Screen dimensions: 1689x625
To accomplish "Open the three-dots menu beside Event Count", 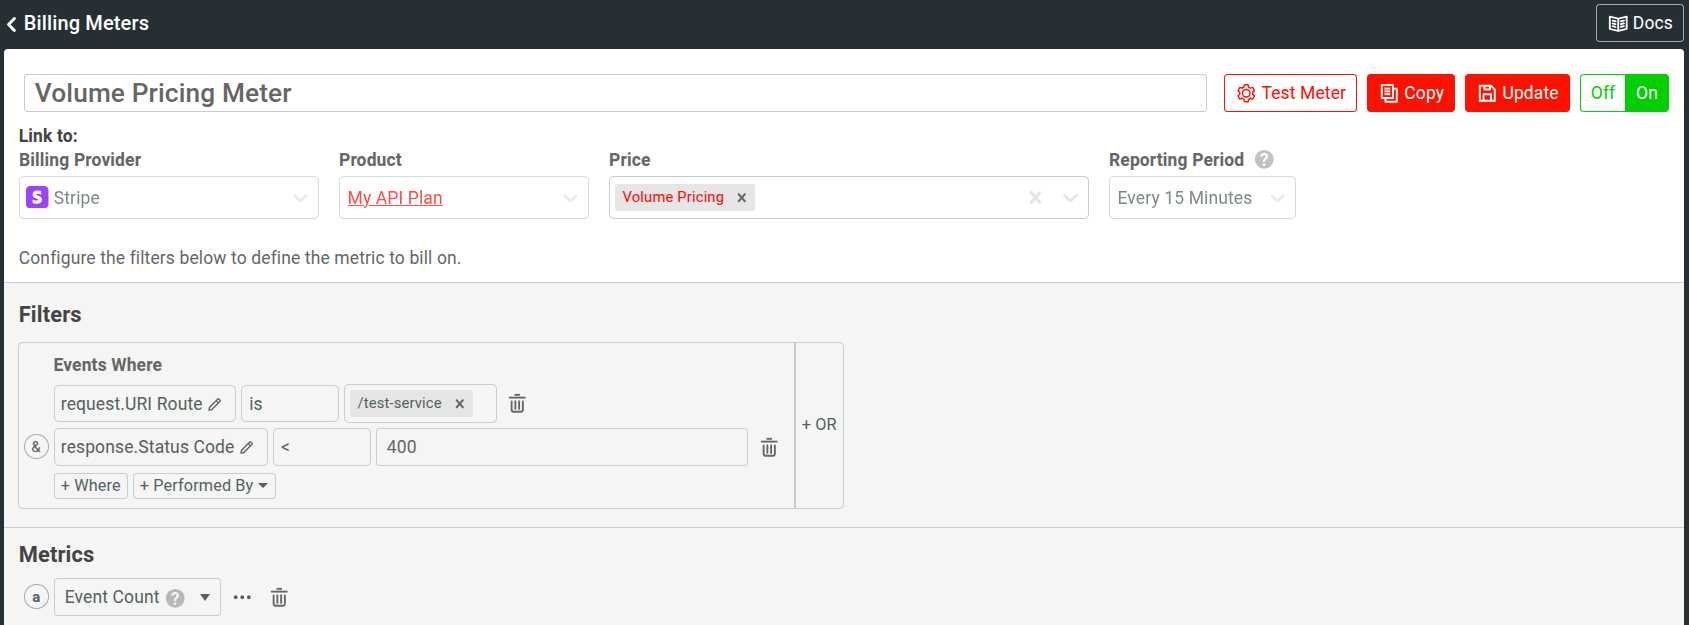I will (x=242, y=598).
